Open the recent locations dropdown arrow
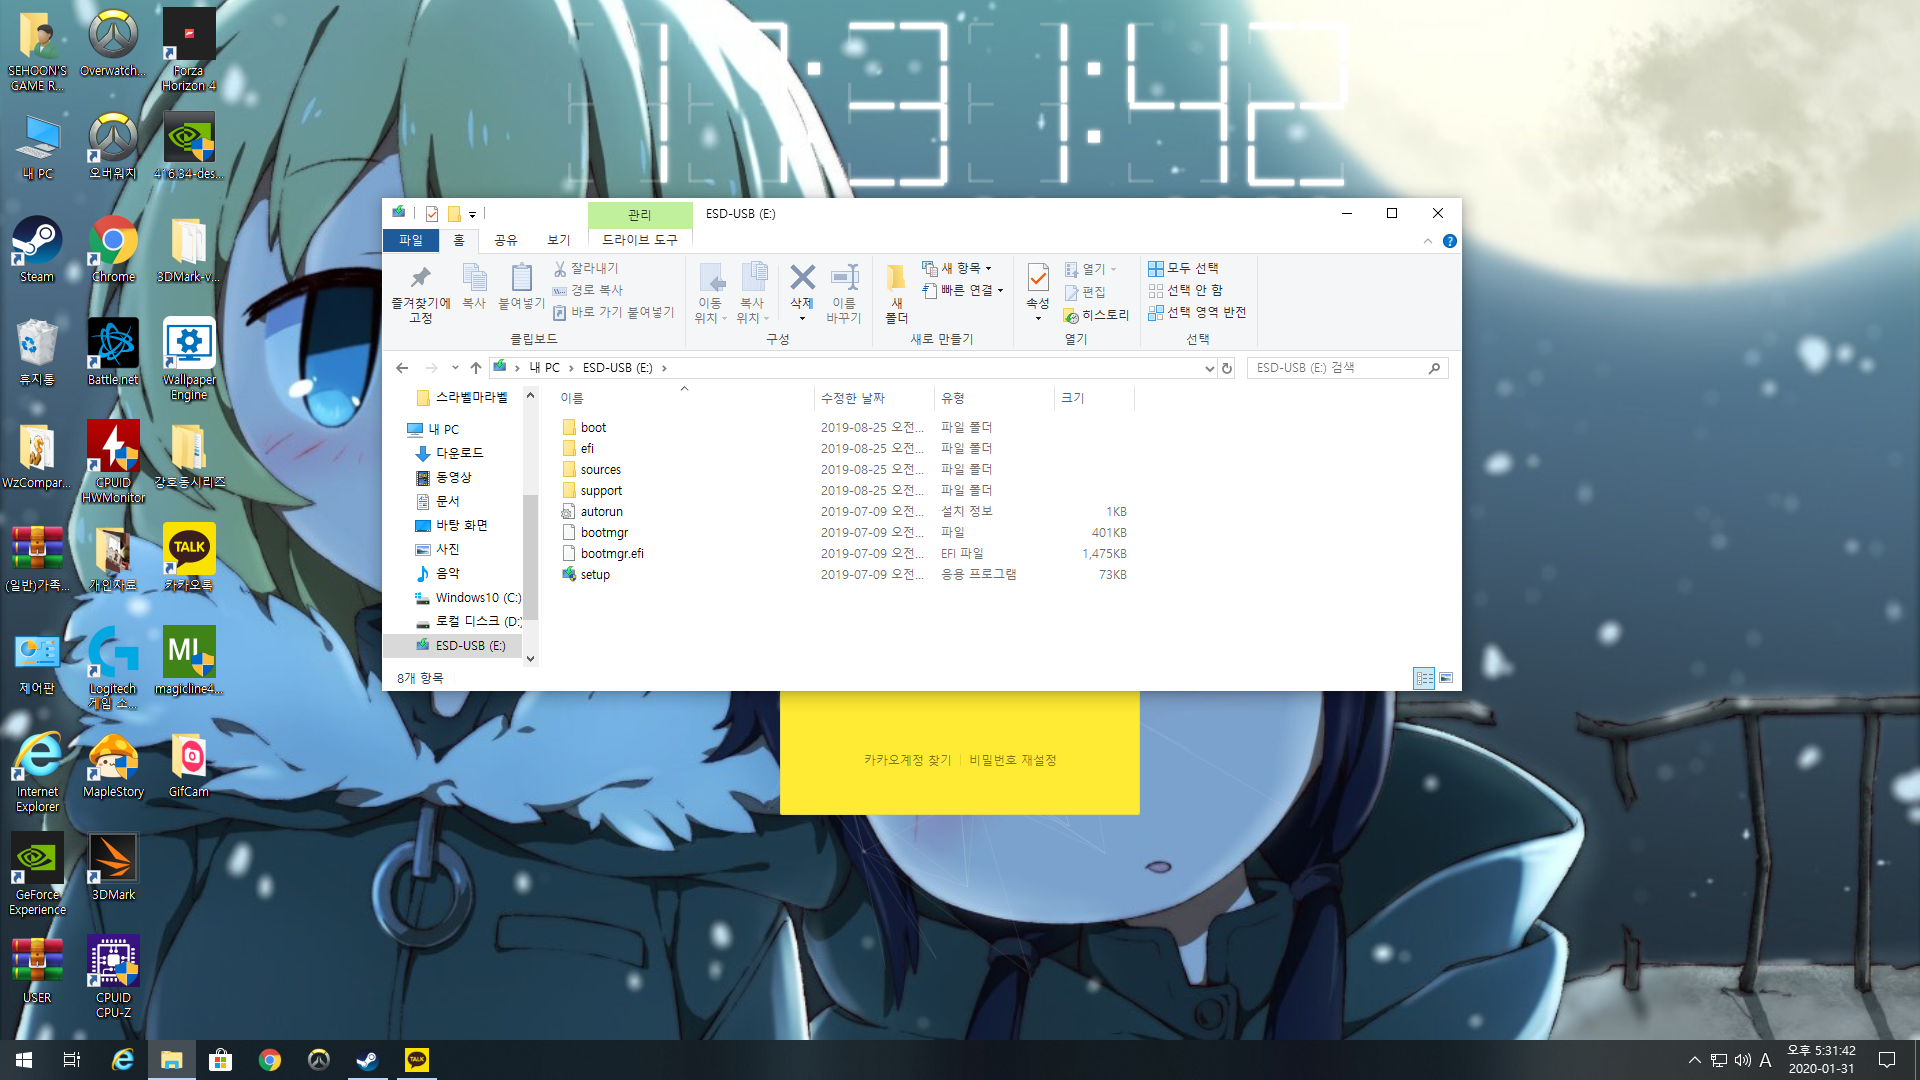The width and height of the screenshot is (1920, 1080). [455, 368]
